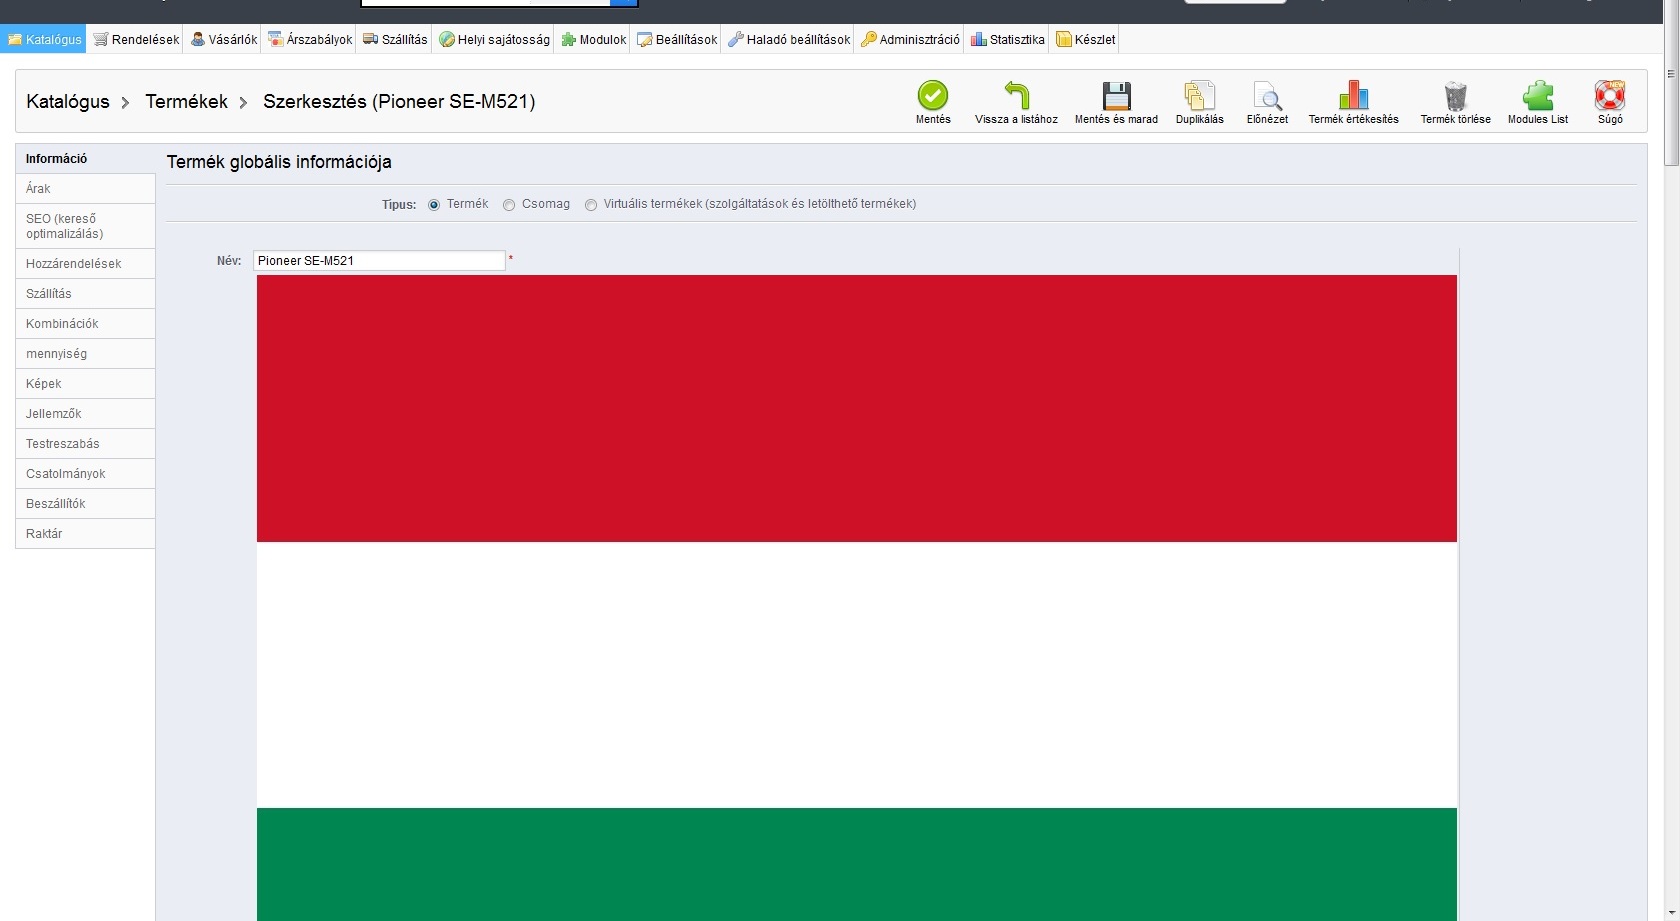Open the Beszállítók side tab
Viewport: 1680px width, 921px height.
tap(85, 504)
